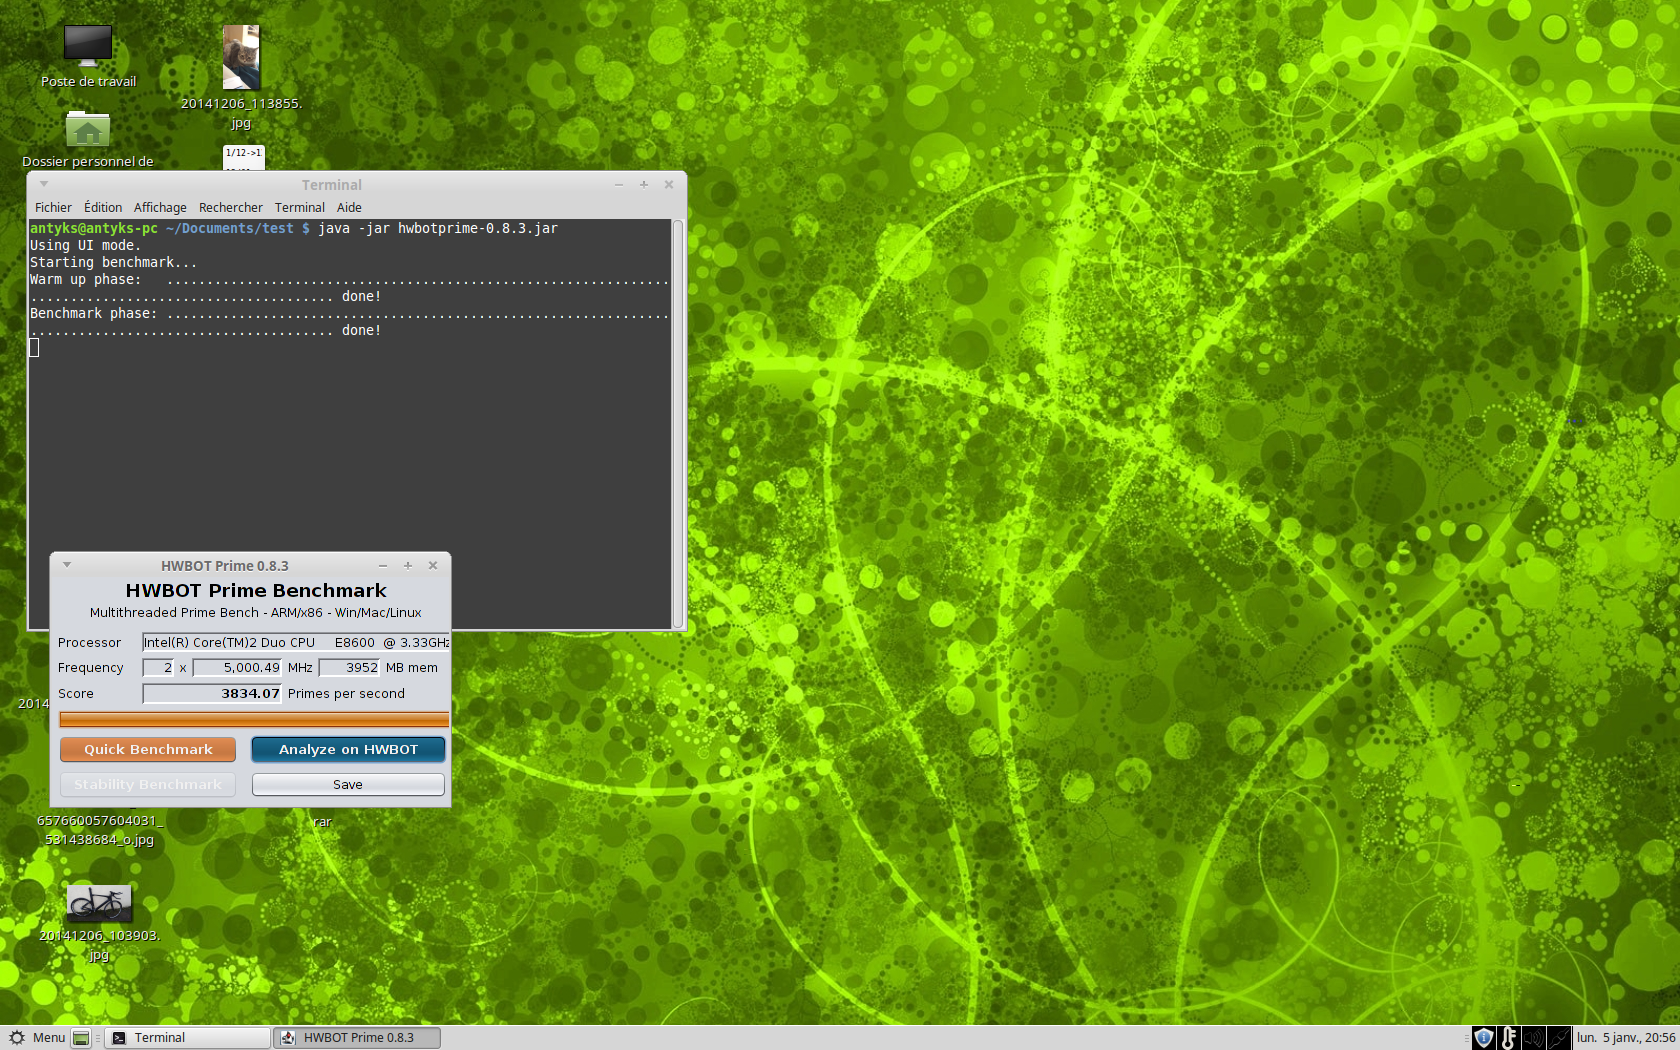This screenshot has width=1680, height=1050.
Task: Click the 'Starting benchmark...' line in Terminal
Action: [x=113, y=262]
